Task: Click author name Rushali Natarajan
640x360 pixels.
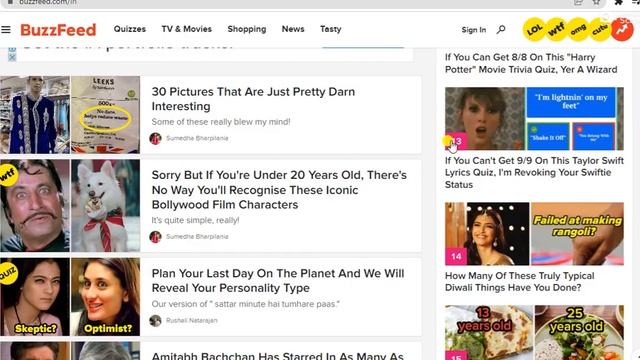Action: [x=192, y=321]
